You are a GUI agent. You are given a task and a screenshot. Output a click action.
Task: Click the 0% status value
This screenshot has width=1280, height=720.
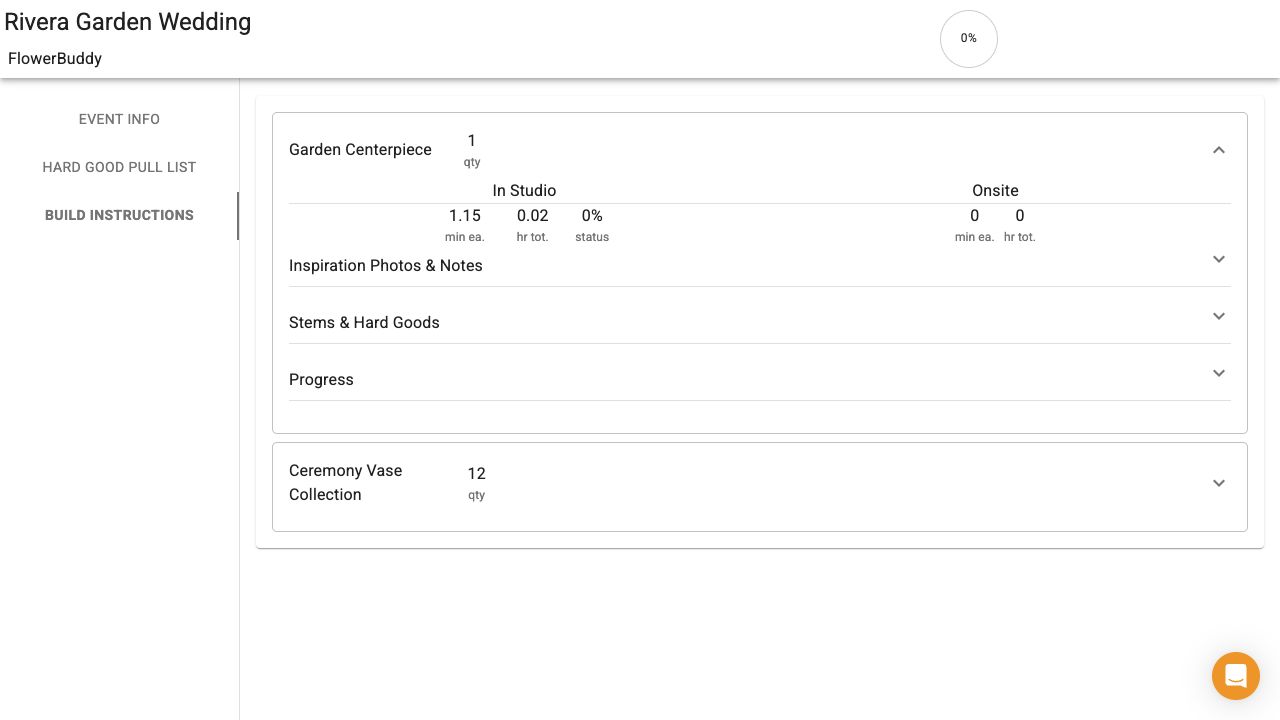tap(592, 216)
